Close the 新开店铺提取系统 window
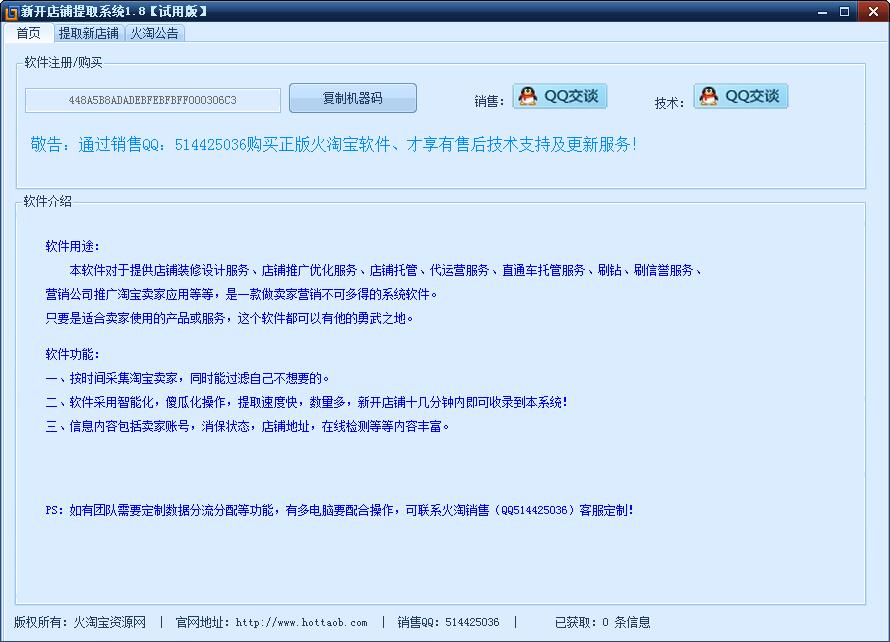 coord(869,11)
